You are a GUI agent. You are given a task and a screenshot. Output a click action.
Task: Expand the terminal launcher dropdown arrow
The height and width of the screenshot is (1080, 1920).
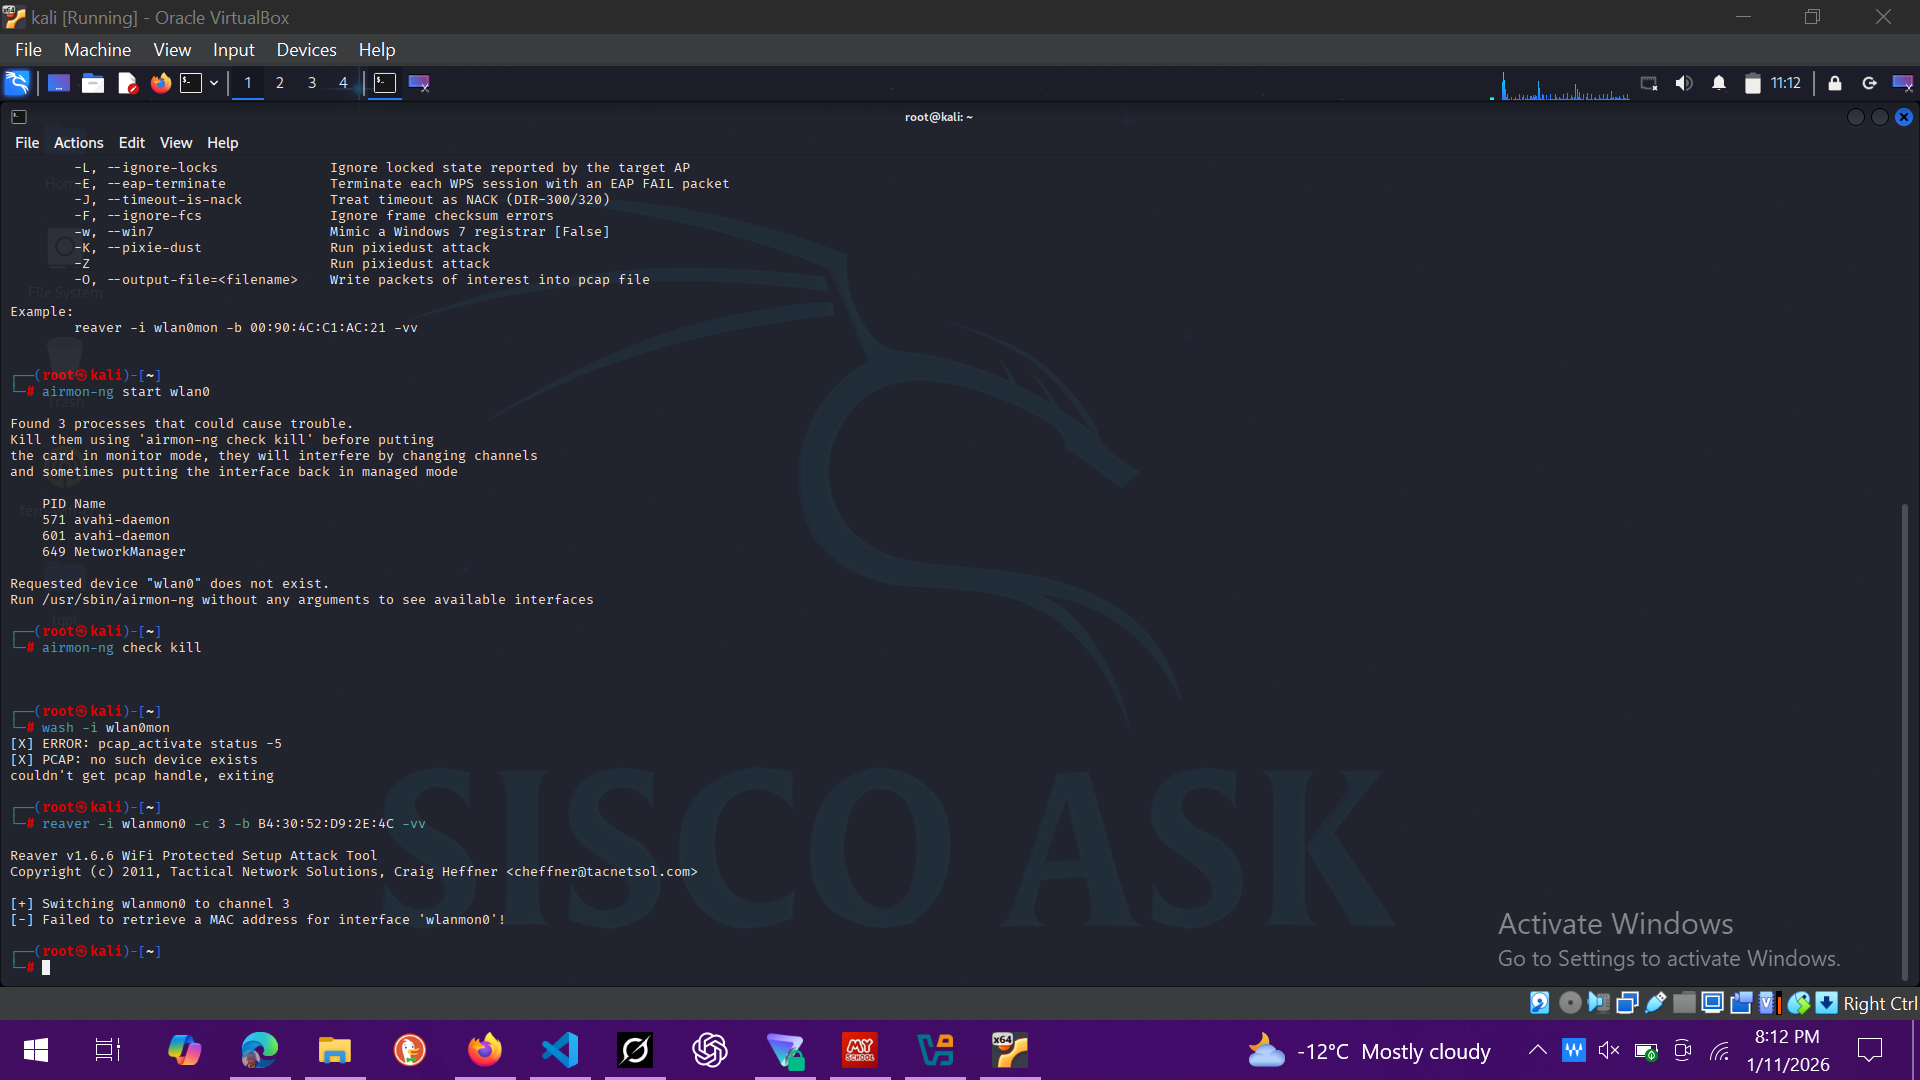pyautogui.click(x=214, y=83)
